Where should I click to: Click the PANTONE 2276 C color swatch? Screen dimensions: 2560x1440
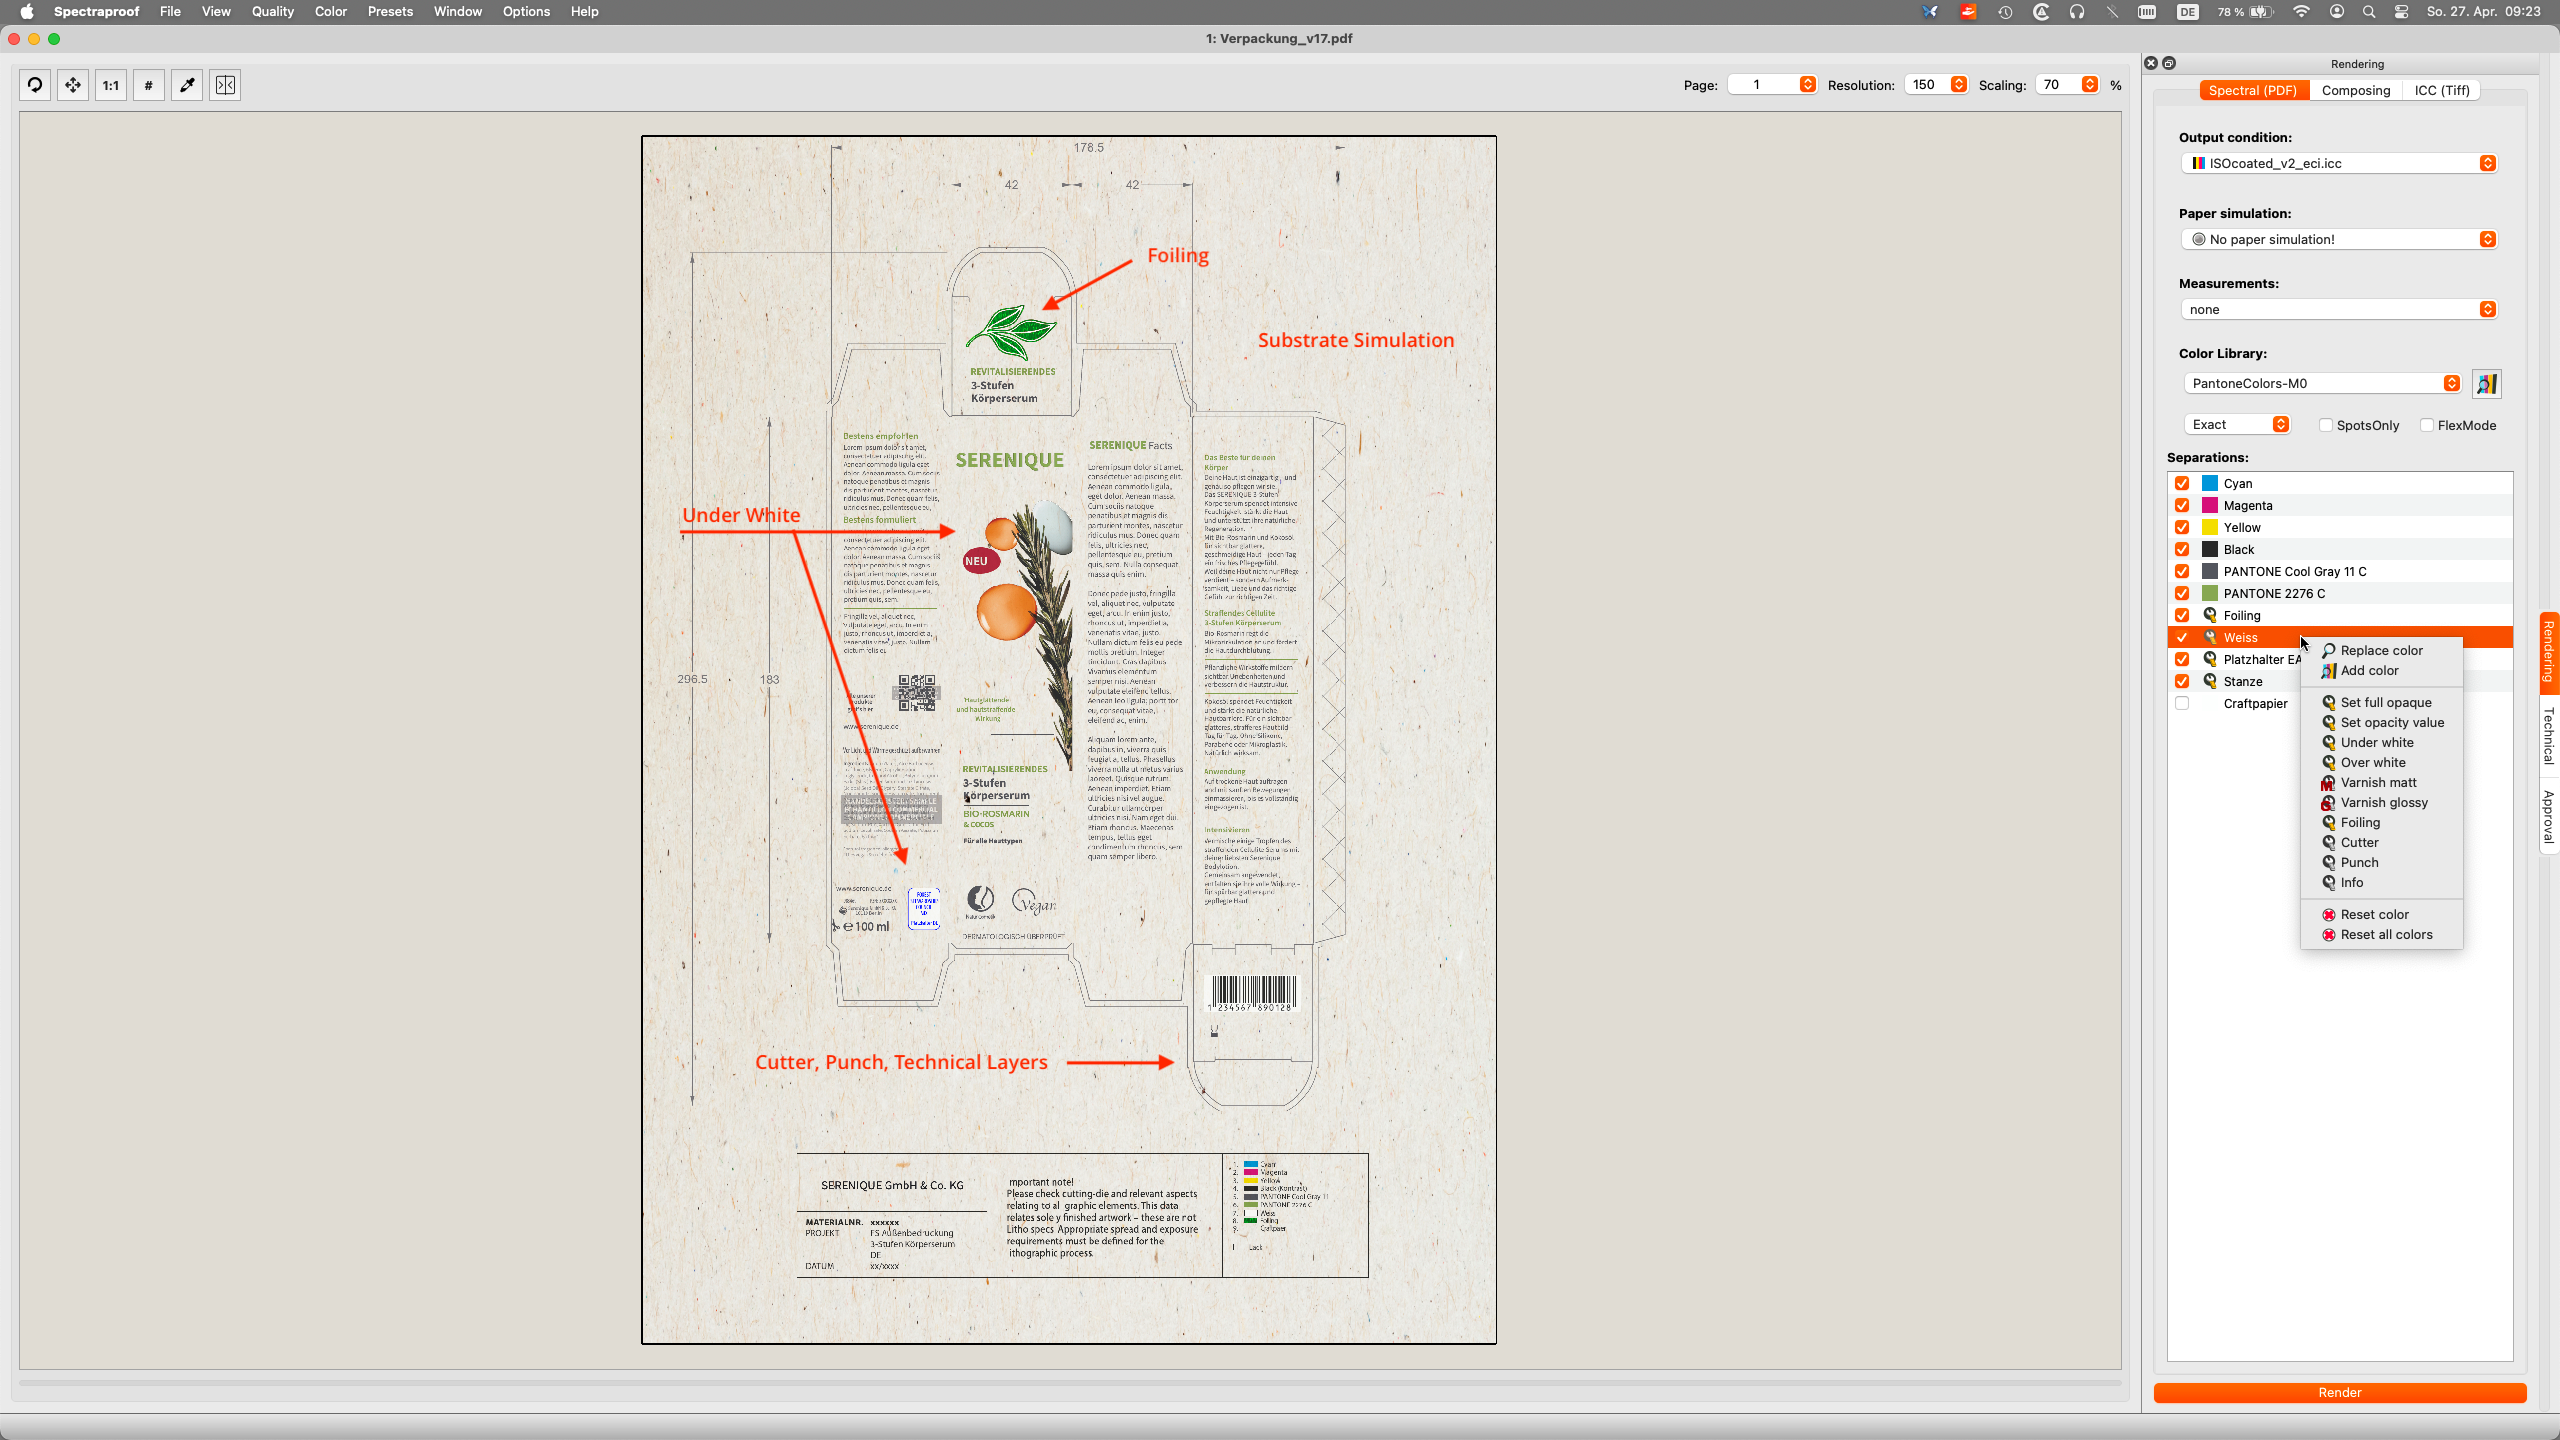2210,593
